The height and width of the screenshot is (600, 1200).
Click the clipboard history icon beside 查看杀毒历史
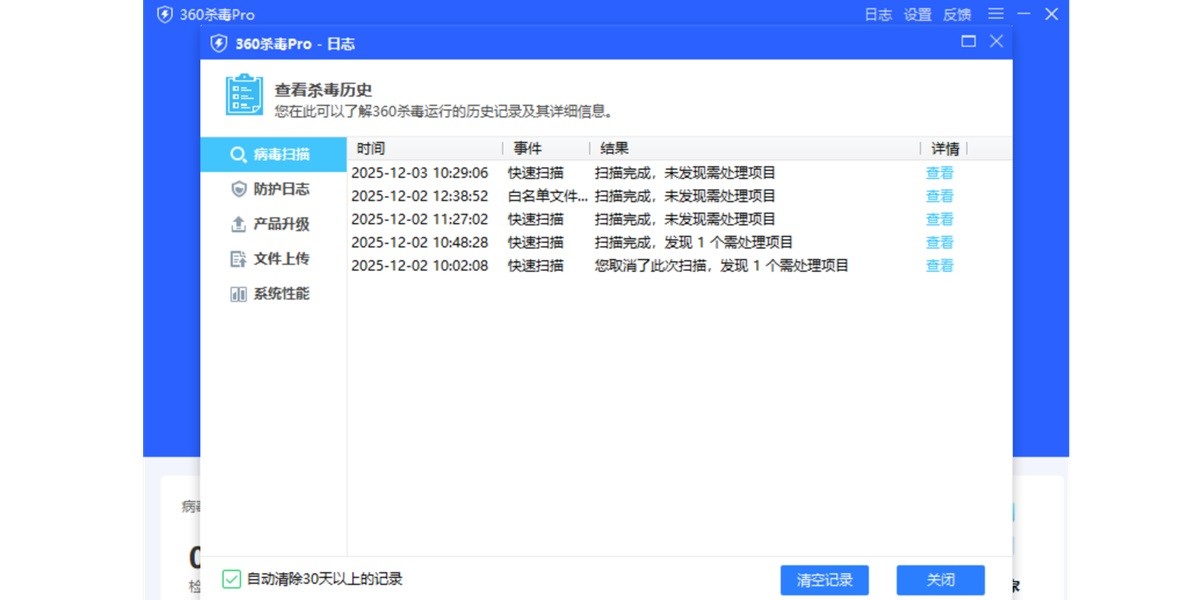click(244, 95)
